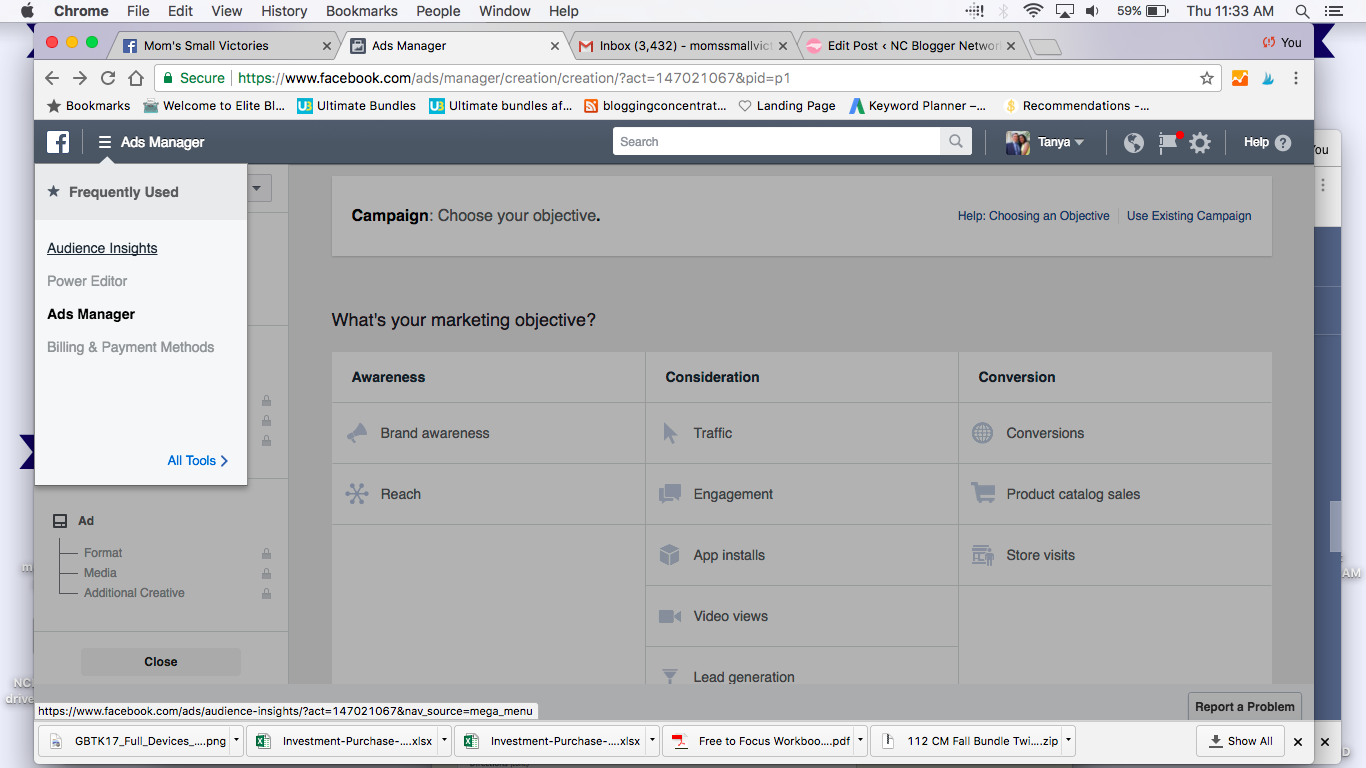Open Chrome's three-dot menu
The height and width of the screenshot is (768, 1366).
1296,78
